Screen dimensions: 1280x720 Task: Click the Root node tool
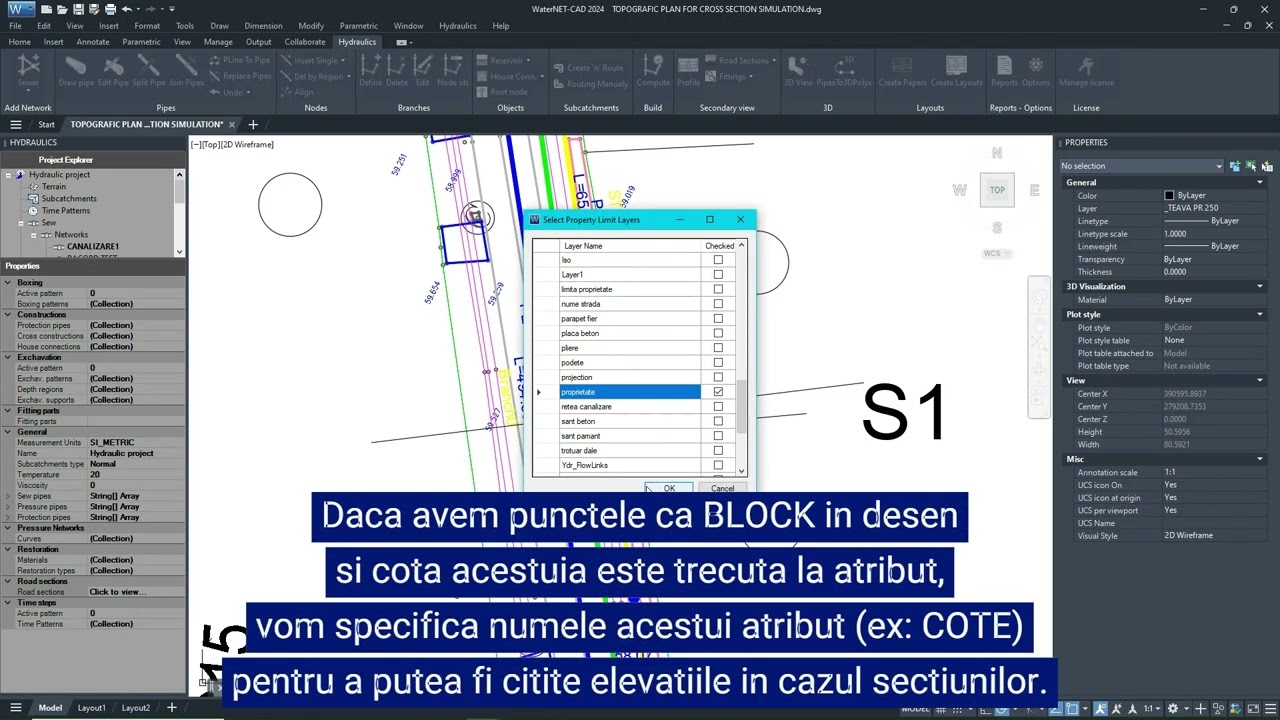coord(502,92)
